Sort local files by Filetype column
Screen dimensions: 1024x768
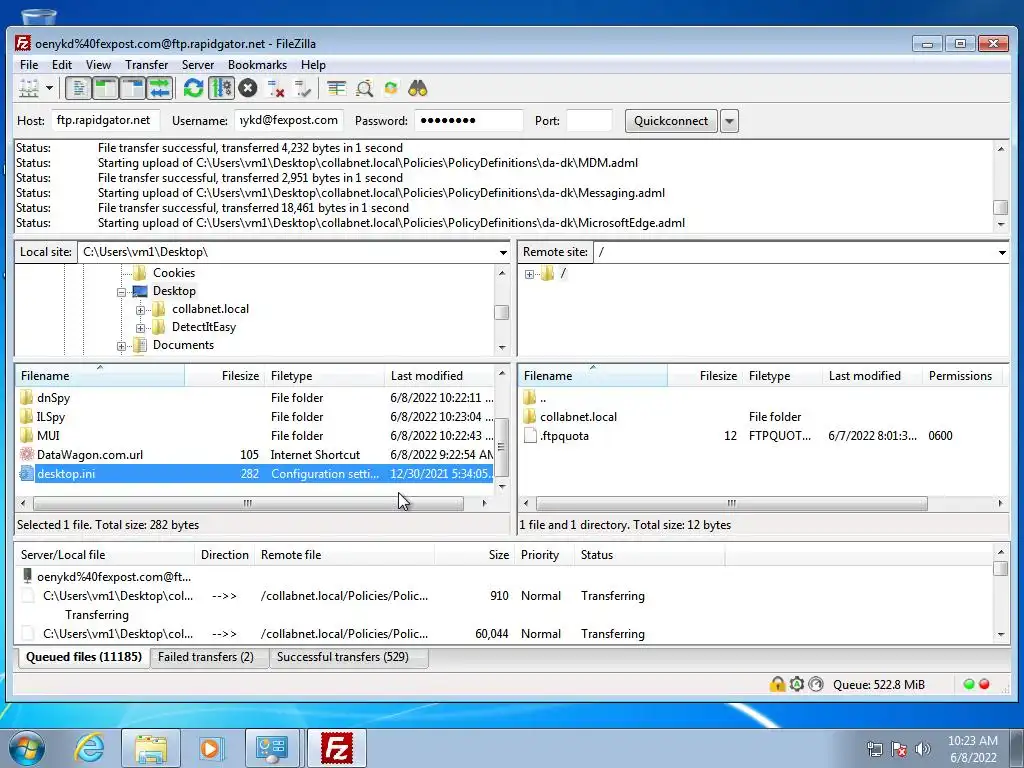pos(325,376)
